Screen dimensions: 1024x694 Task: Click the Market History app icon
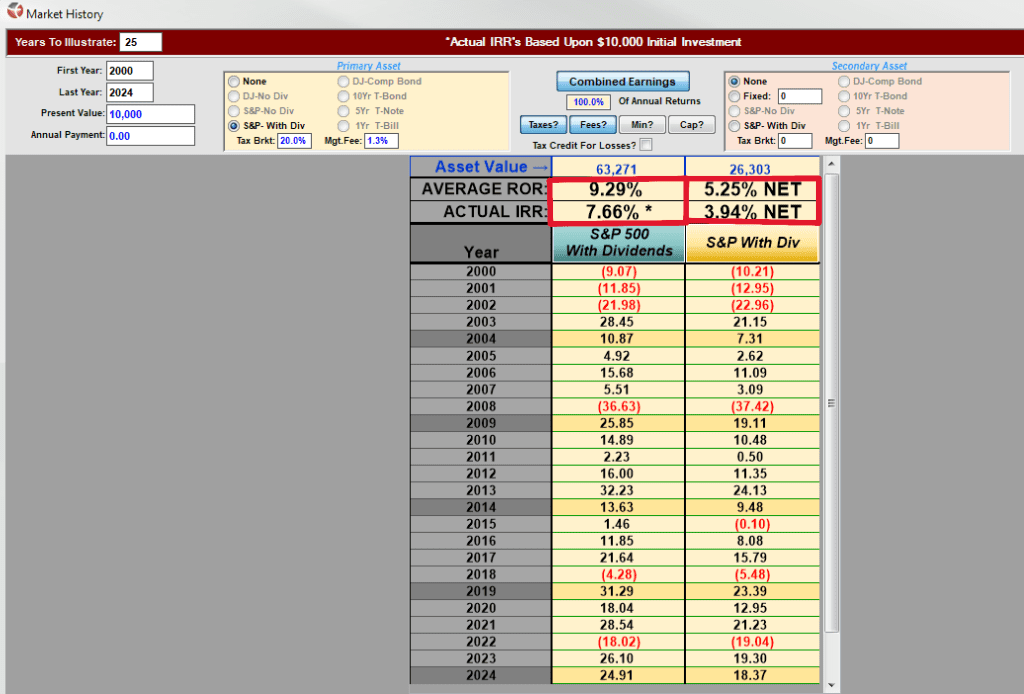pyautogui.click(x=14, y=12)
